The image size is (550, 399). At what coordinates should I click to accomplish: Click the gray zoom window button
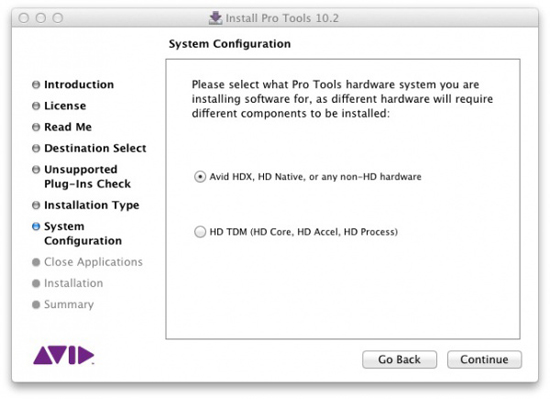click(x=58, y=18)
